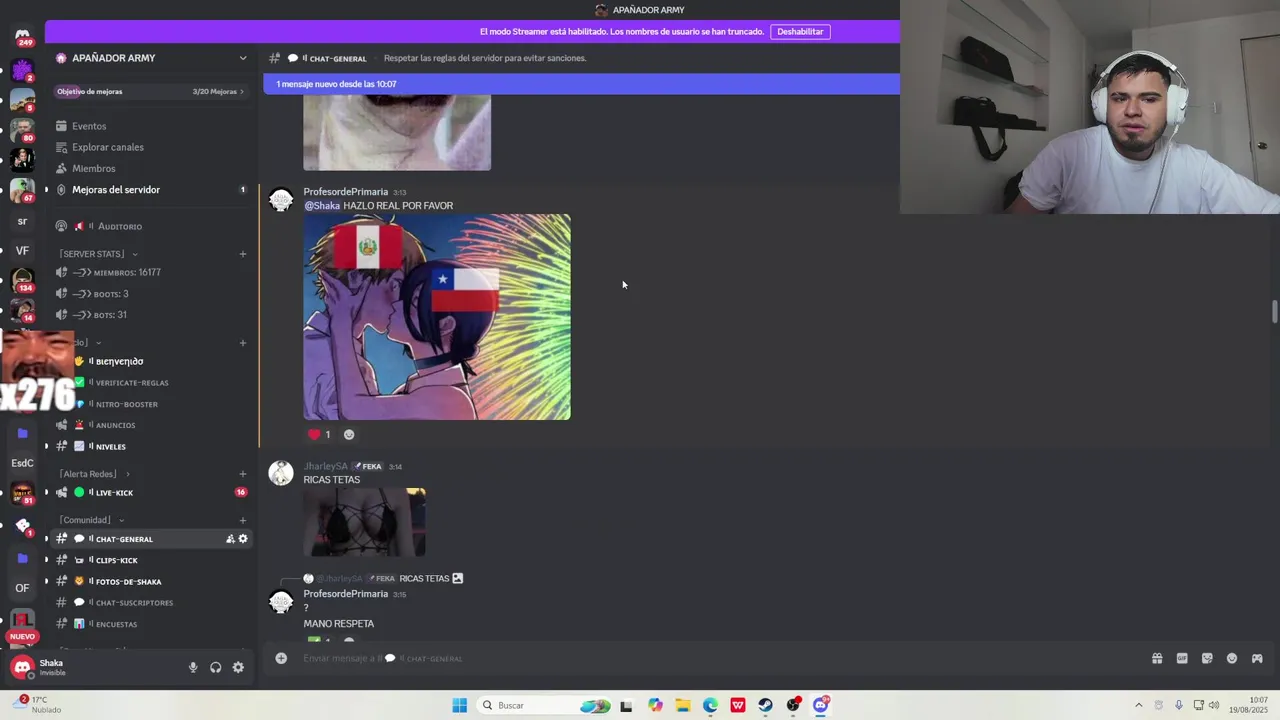Mute microphone in Shaka user panel
Viewport: 1280px width, 720px height.
pyautogui.click(x=193, y=667)
